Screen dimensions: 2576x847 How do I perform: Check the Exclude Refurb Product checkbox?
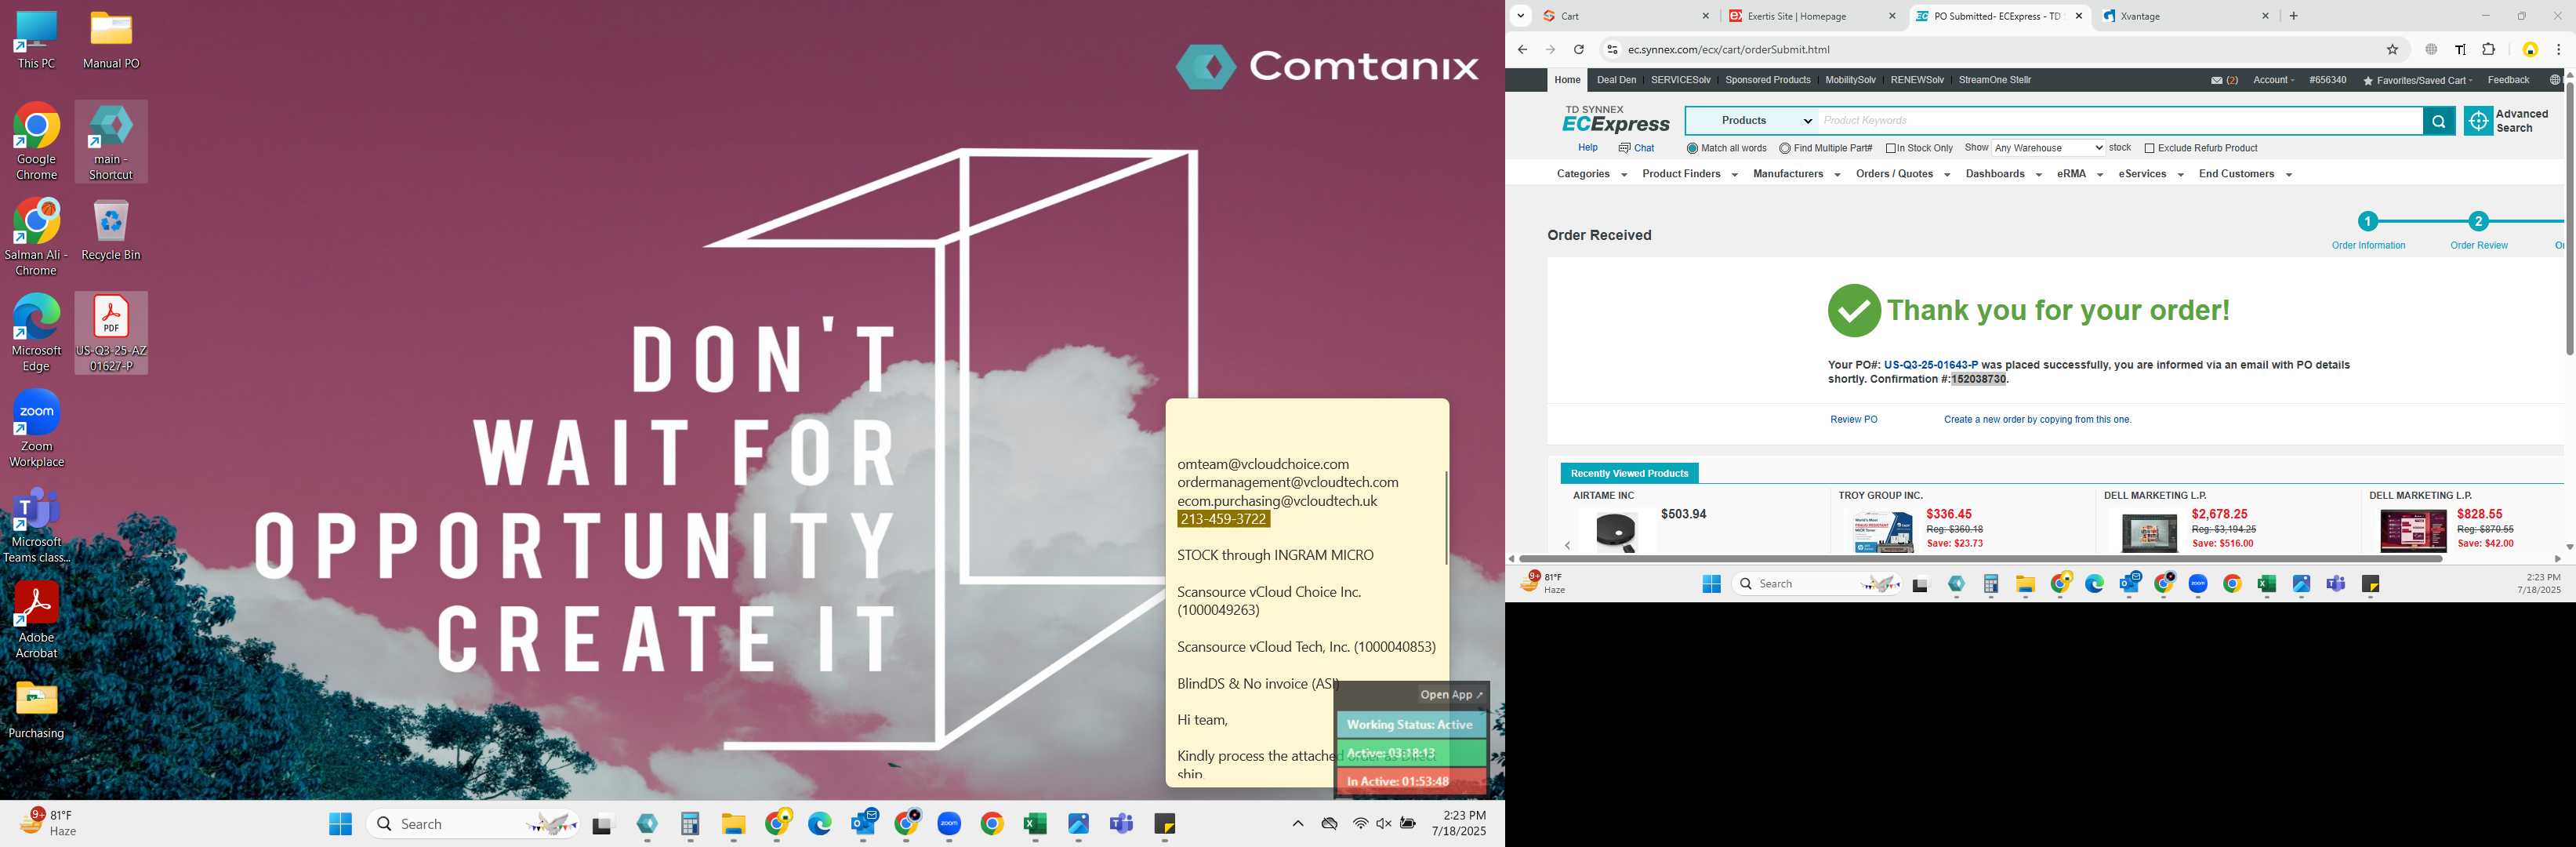pyautogui.click(x=2149, y=148)
